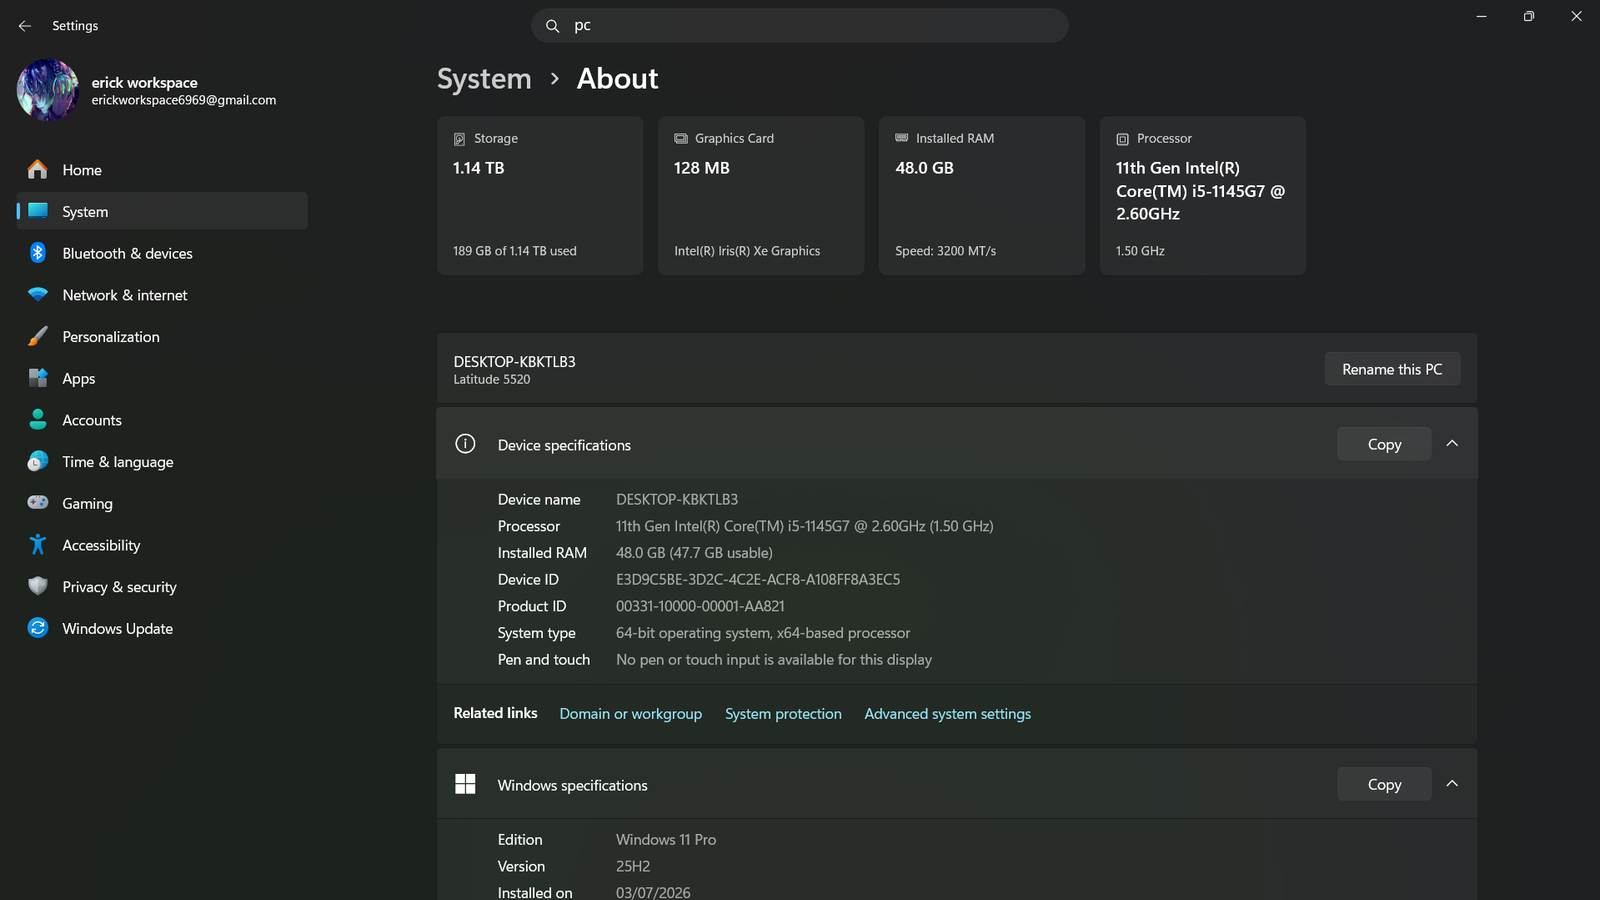Open the Graphics Card info card
Screen dimensions: 1600x900
pyautogui.click(x=761, y=195)
